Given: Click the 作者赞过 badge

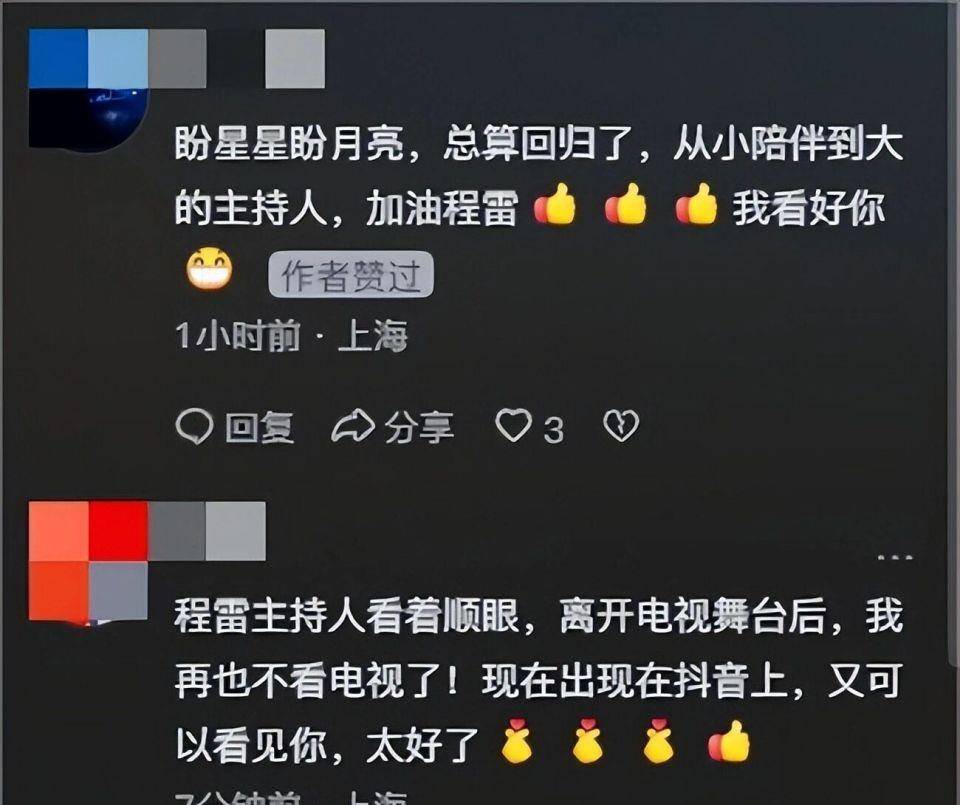Looking at the screenshot, I should (x=351, y=275).
